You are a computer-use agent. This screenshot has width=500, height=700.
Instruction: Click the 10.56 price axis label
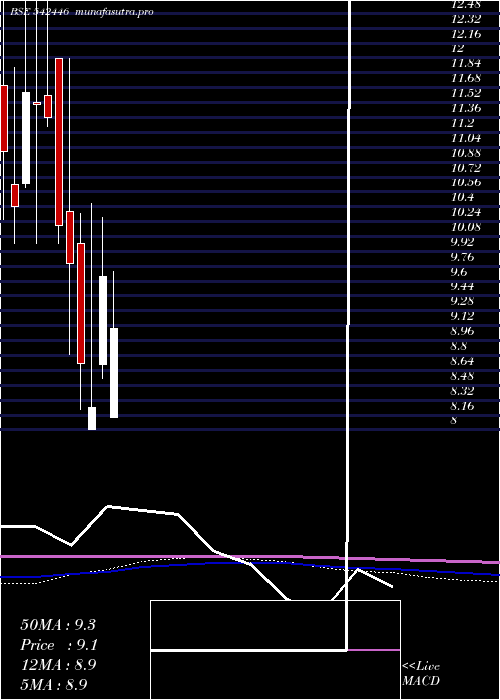466,182
